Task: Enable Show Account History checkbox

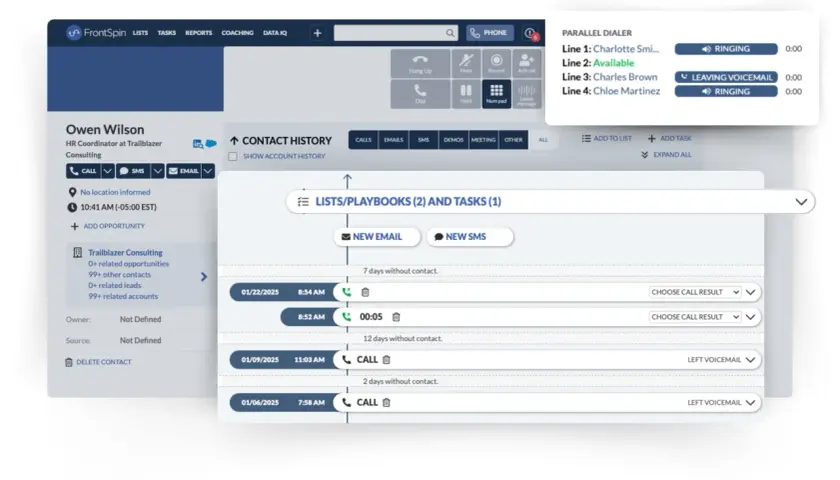Action: pyautogui.click(x=232, y=156)
